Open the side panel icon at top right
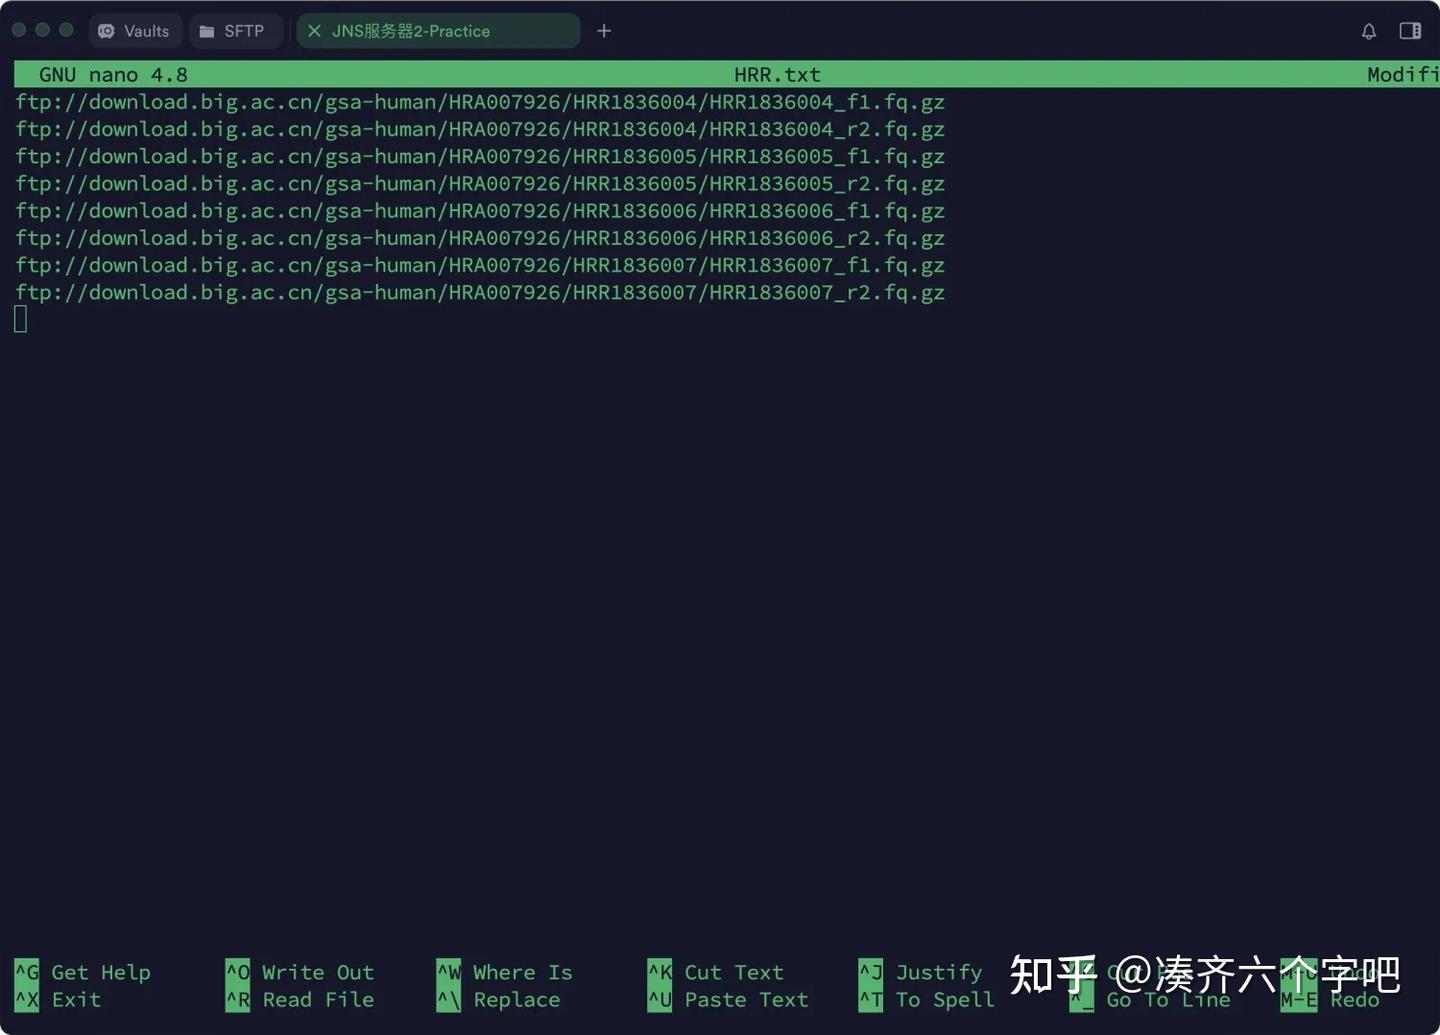Viewport: 1440px width, 1035px height. click(1410, 31)
